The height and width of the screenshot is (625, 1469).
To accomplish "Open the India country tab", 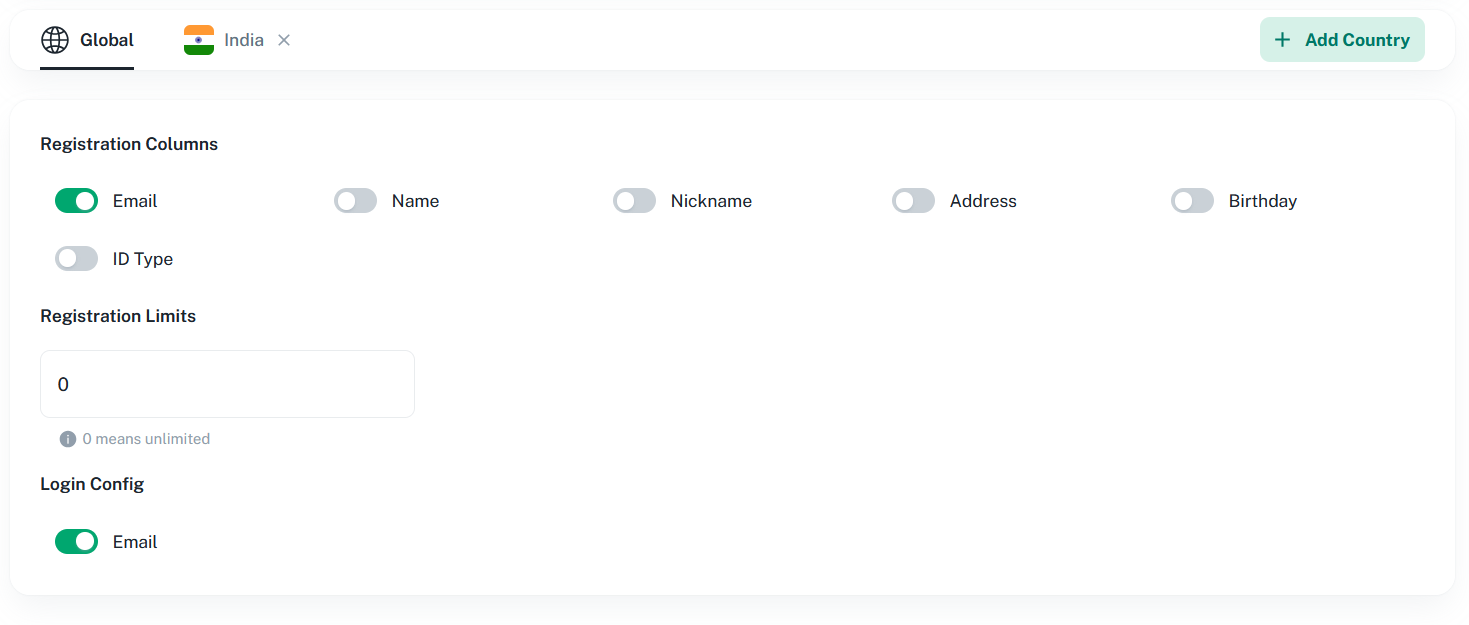I will tap(243, 40).
